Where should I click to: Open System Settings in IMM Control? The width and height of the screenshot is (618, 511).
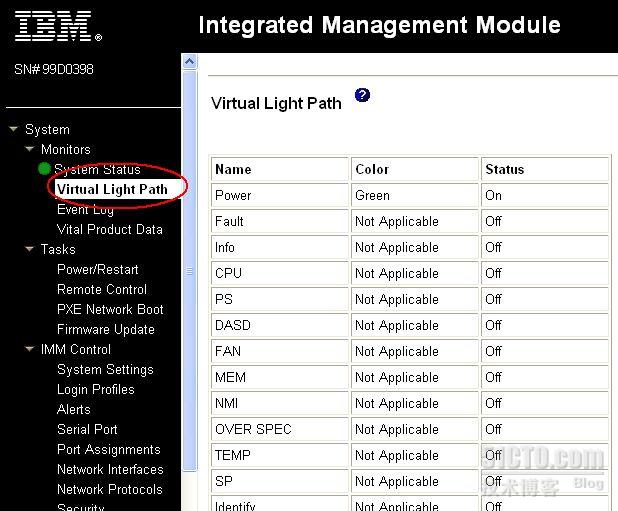[105, 369]
